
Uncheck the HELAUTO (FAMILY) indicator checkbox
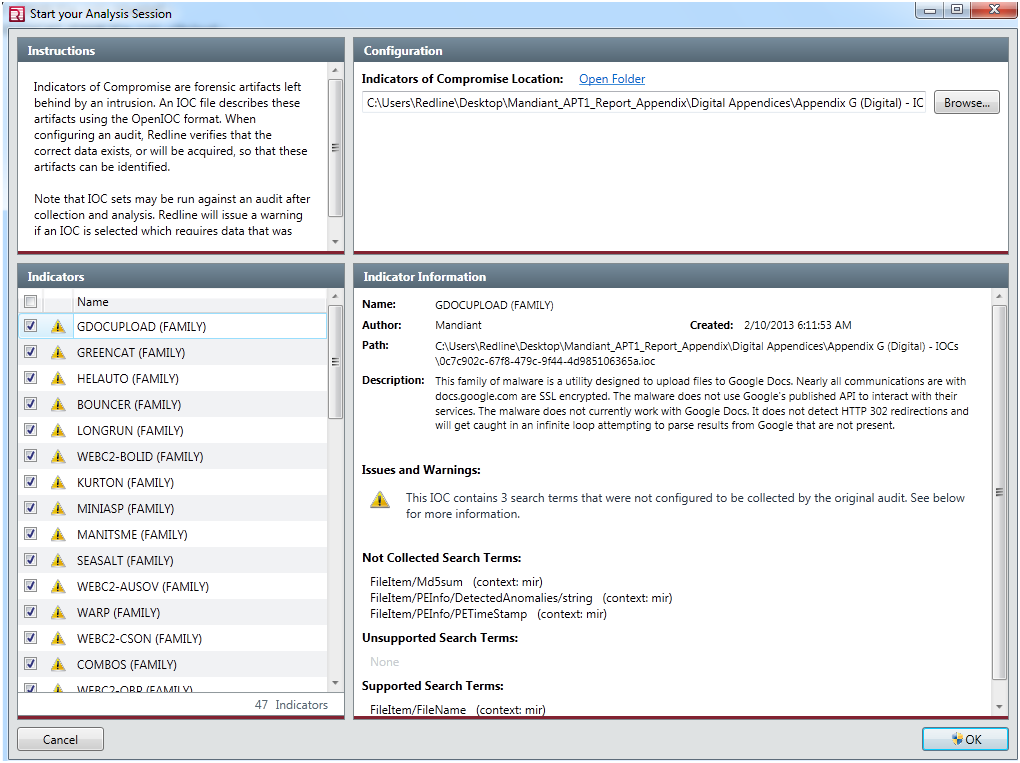[x=31, y=378]
